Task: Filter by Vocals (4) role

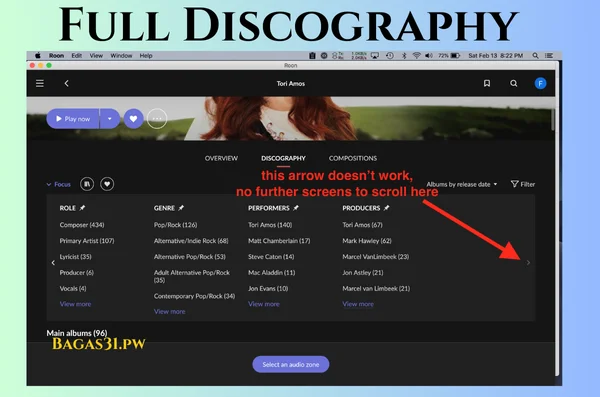Action: tap(73, 288)
